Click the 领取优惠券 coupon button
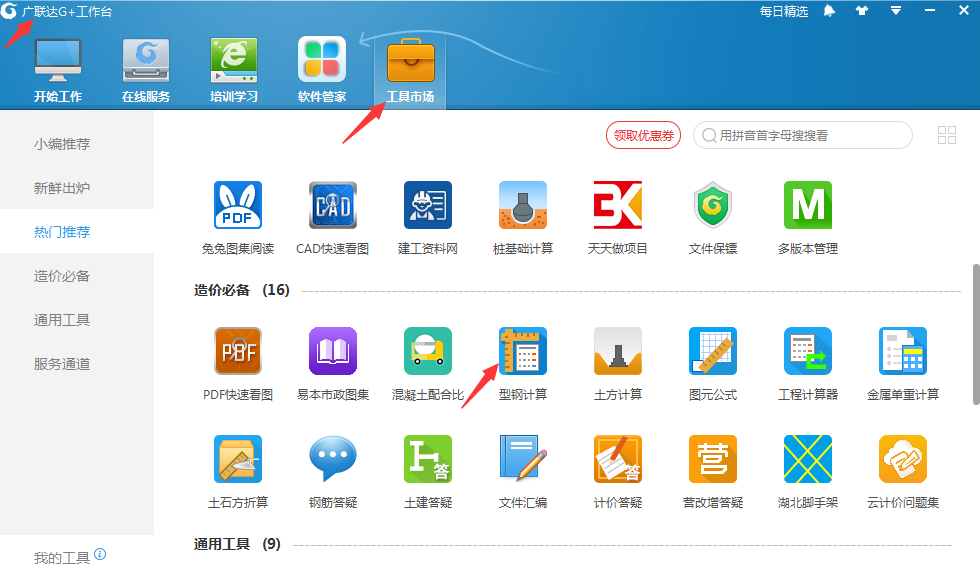Screen dimensions: 980x576 [x=643, y=135]
